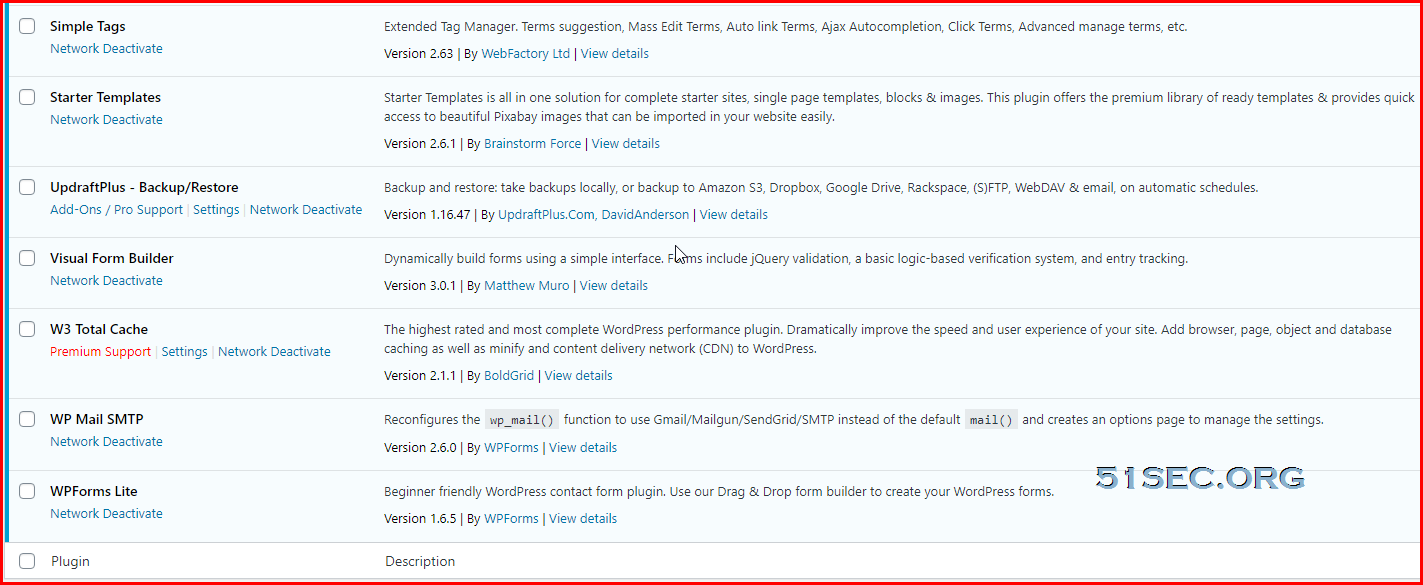Open Matthew Muro author link
The image size is (1423, 585).
pyautogui.click(x=526, y=285)
